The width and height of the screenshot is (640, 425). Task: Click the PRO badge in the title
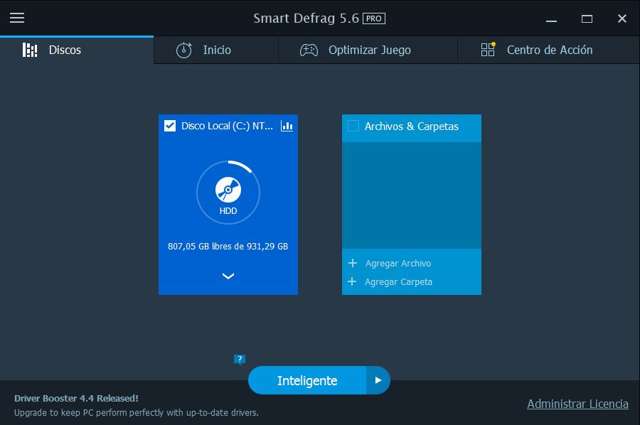374,18
